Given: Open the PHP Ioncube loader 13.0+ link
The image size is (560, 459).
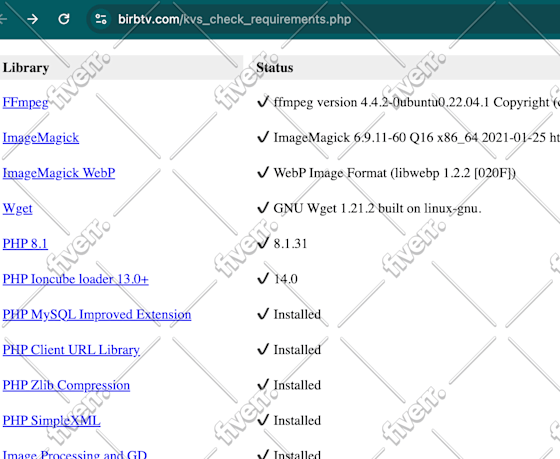Looking at the screenshot, I should click(75, 279).
